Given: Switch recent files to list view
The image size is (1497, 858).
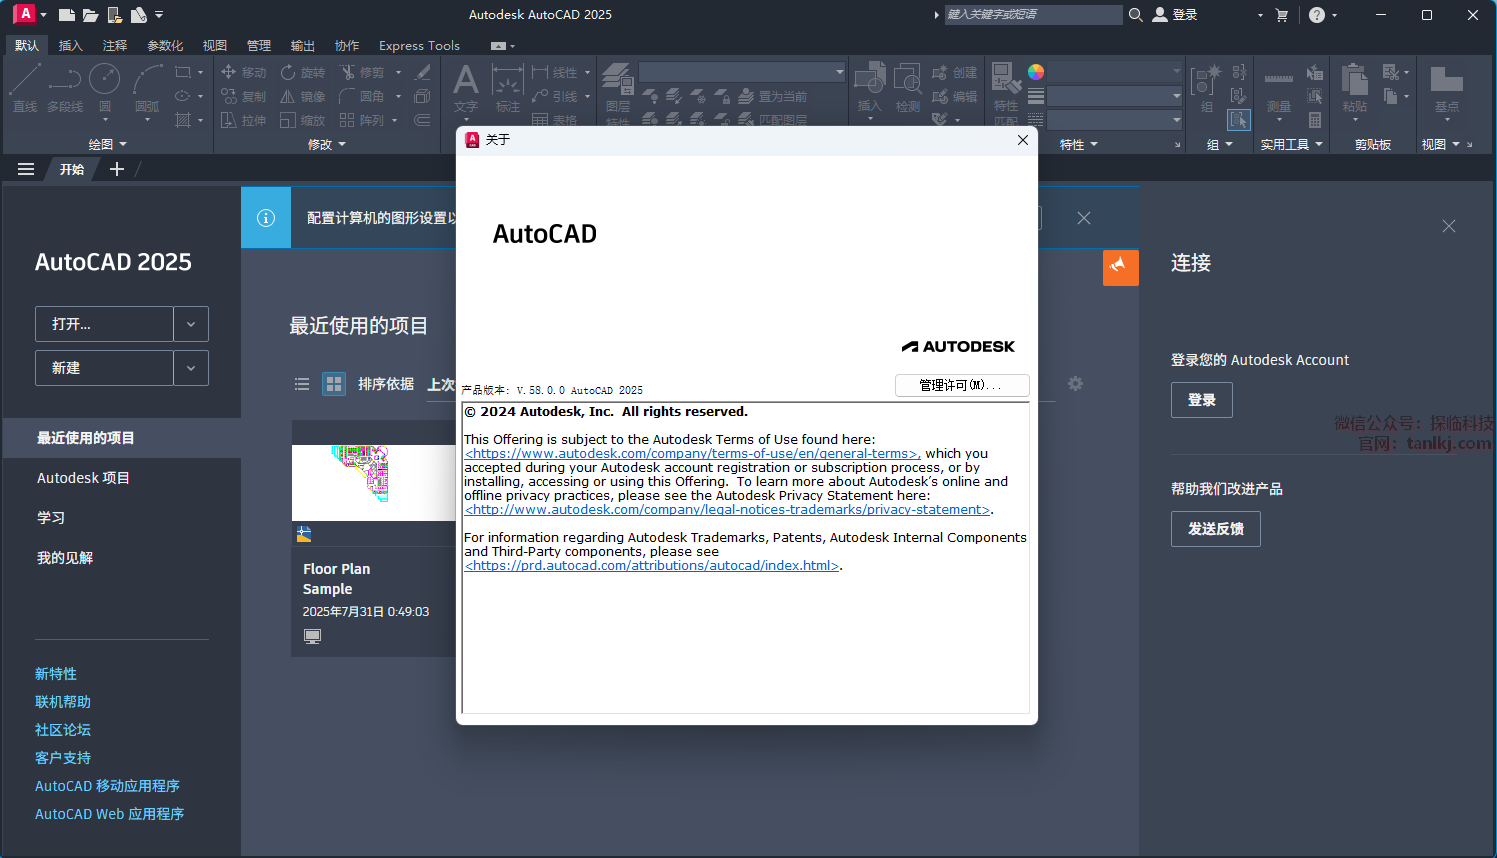Looking at the screenshot, I should [302, 384].
